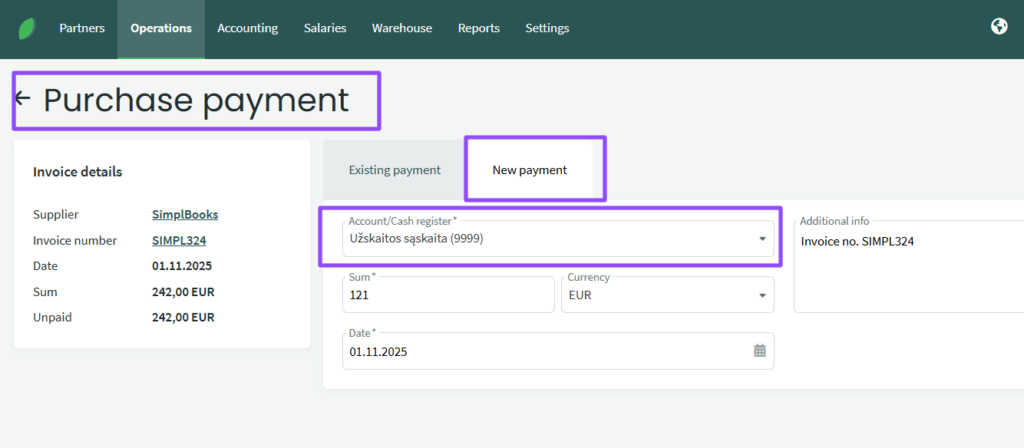Open the calendar icon in Date field
The height and width of the screenshot is (448, 1024).
tap(759, 351)
